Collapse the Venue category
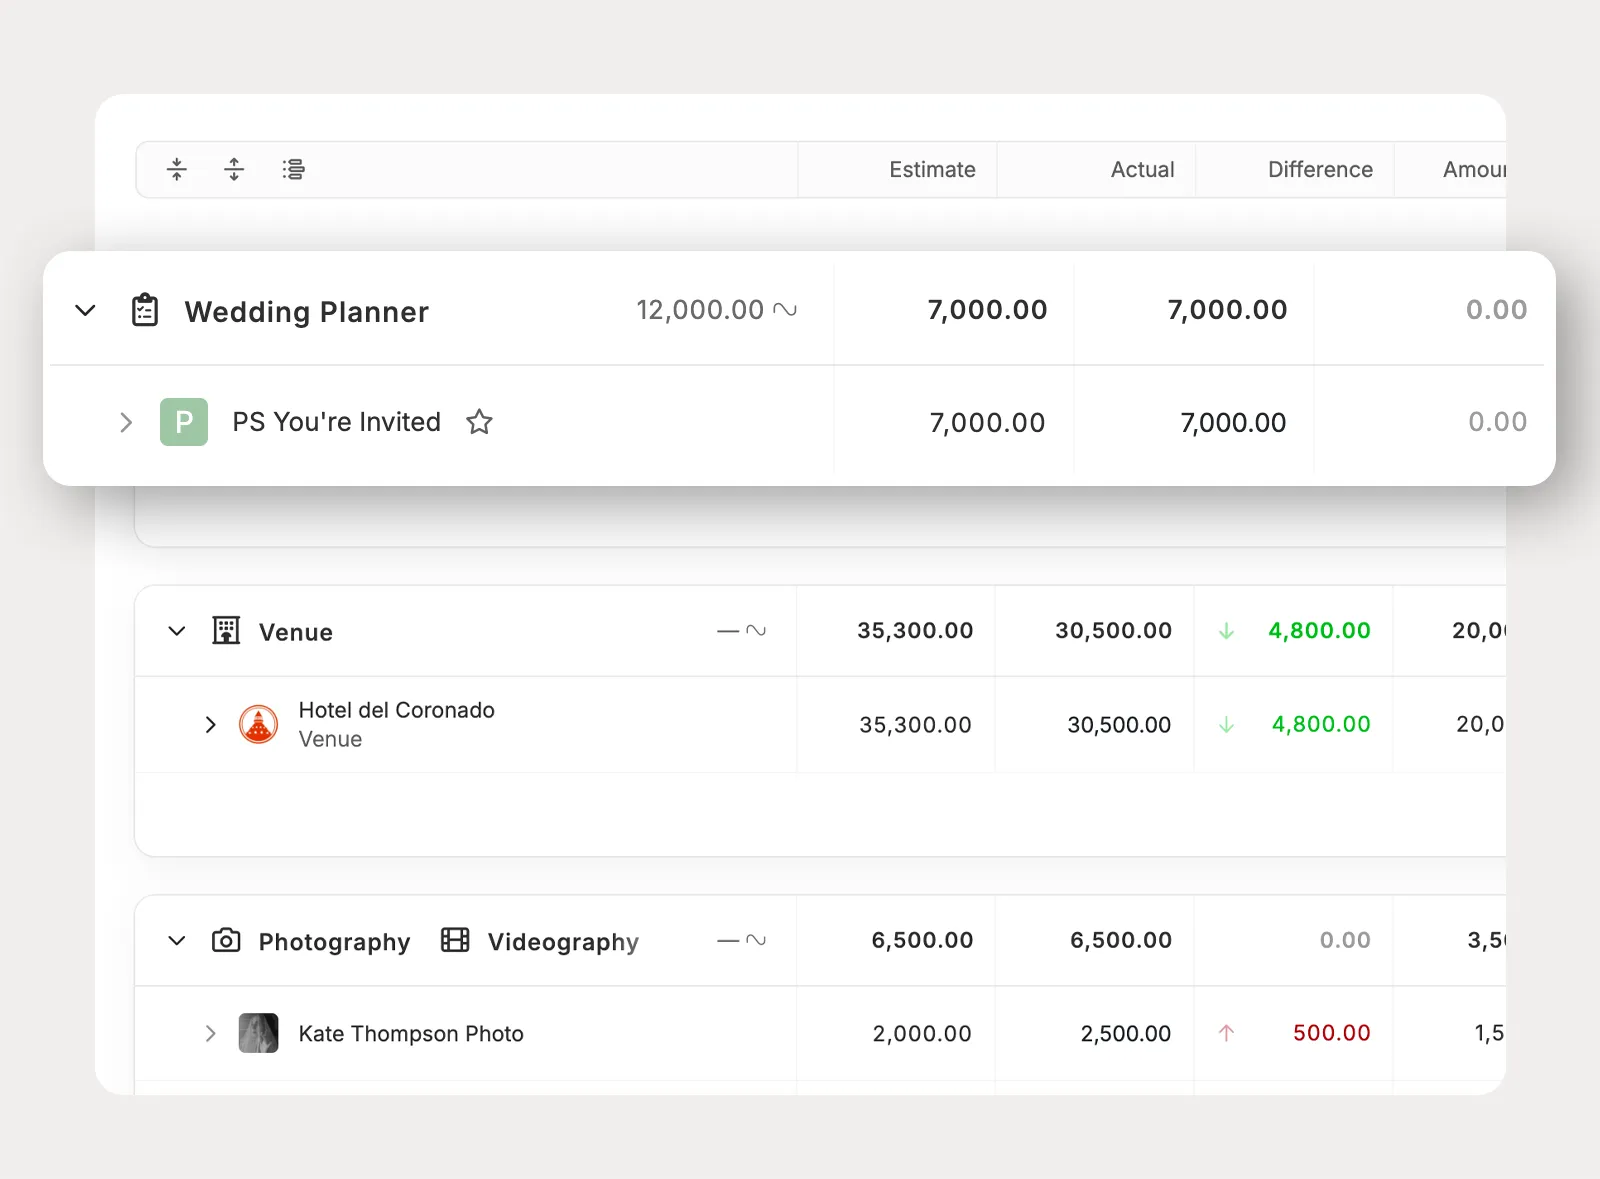Viewport: 1600px width, 1179px height. pyautogui.click(x=177, y=631)
